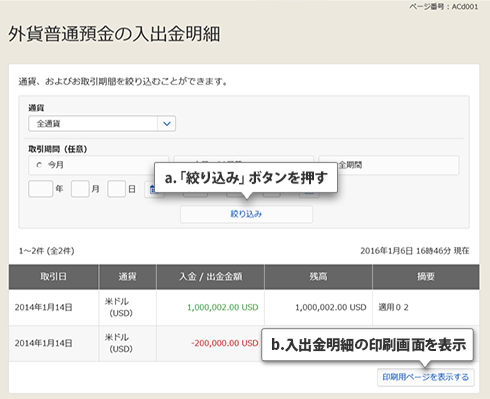Click the red -200,000.00 USD withdrawal amount
490x399 pixels.
(225, 343)
